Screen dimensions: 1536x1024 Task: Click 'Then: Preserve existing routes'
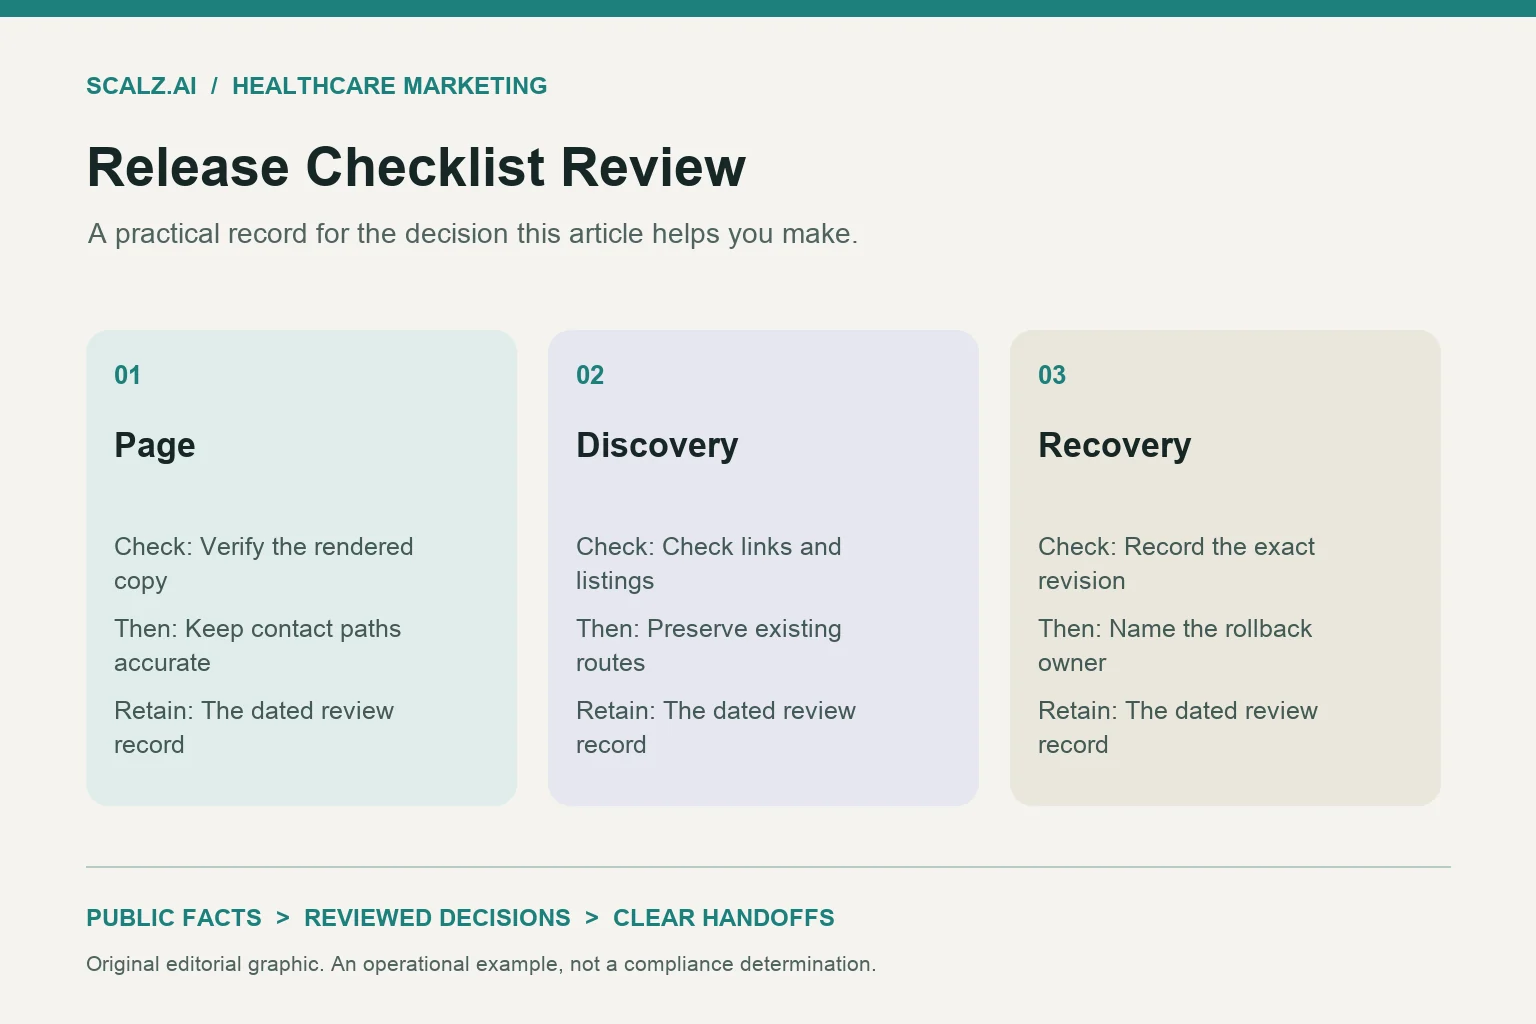(x=709, y=646)
